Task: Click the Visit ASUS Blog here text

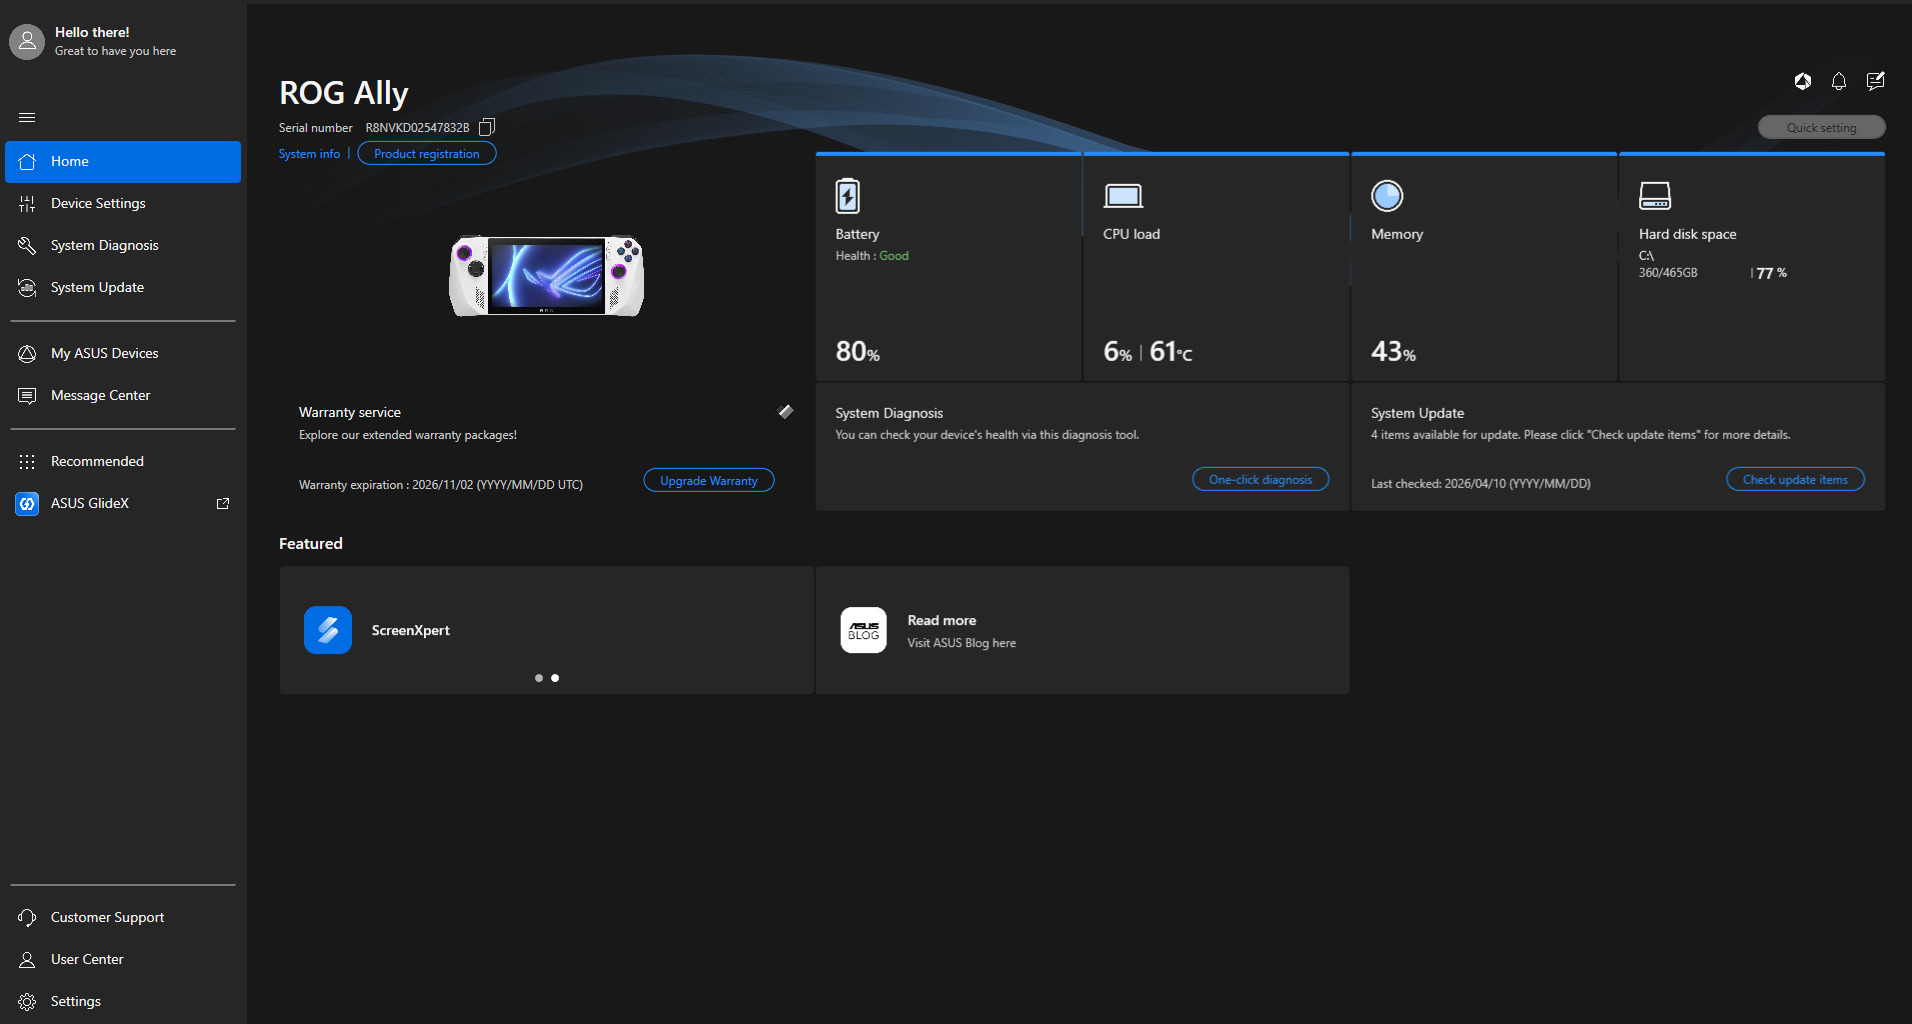Action: coord(962,643)
